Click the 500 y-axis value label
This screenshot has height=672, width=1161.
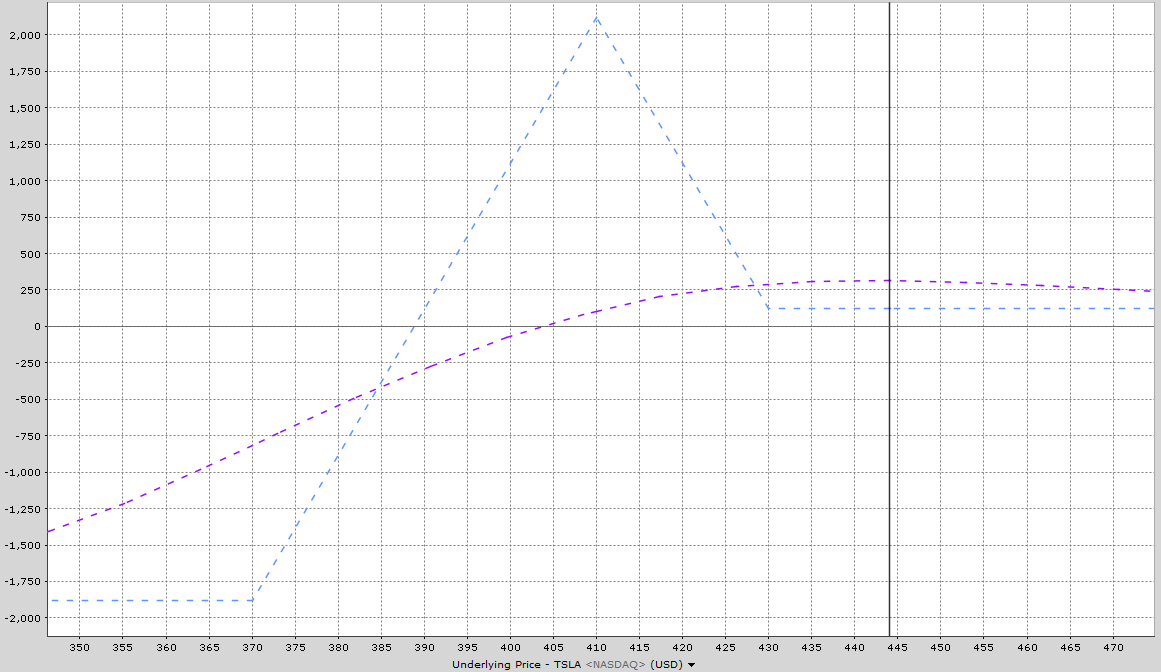click(x=32, y=254)
